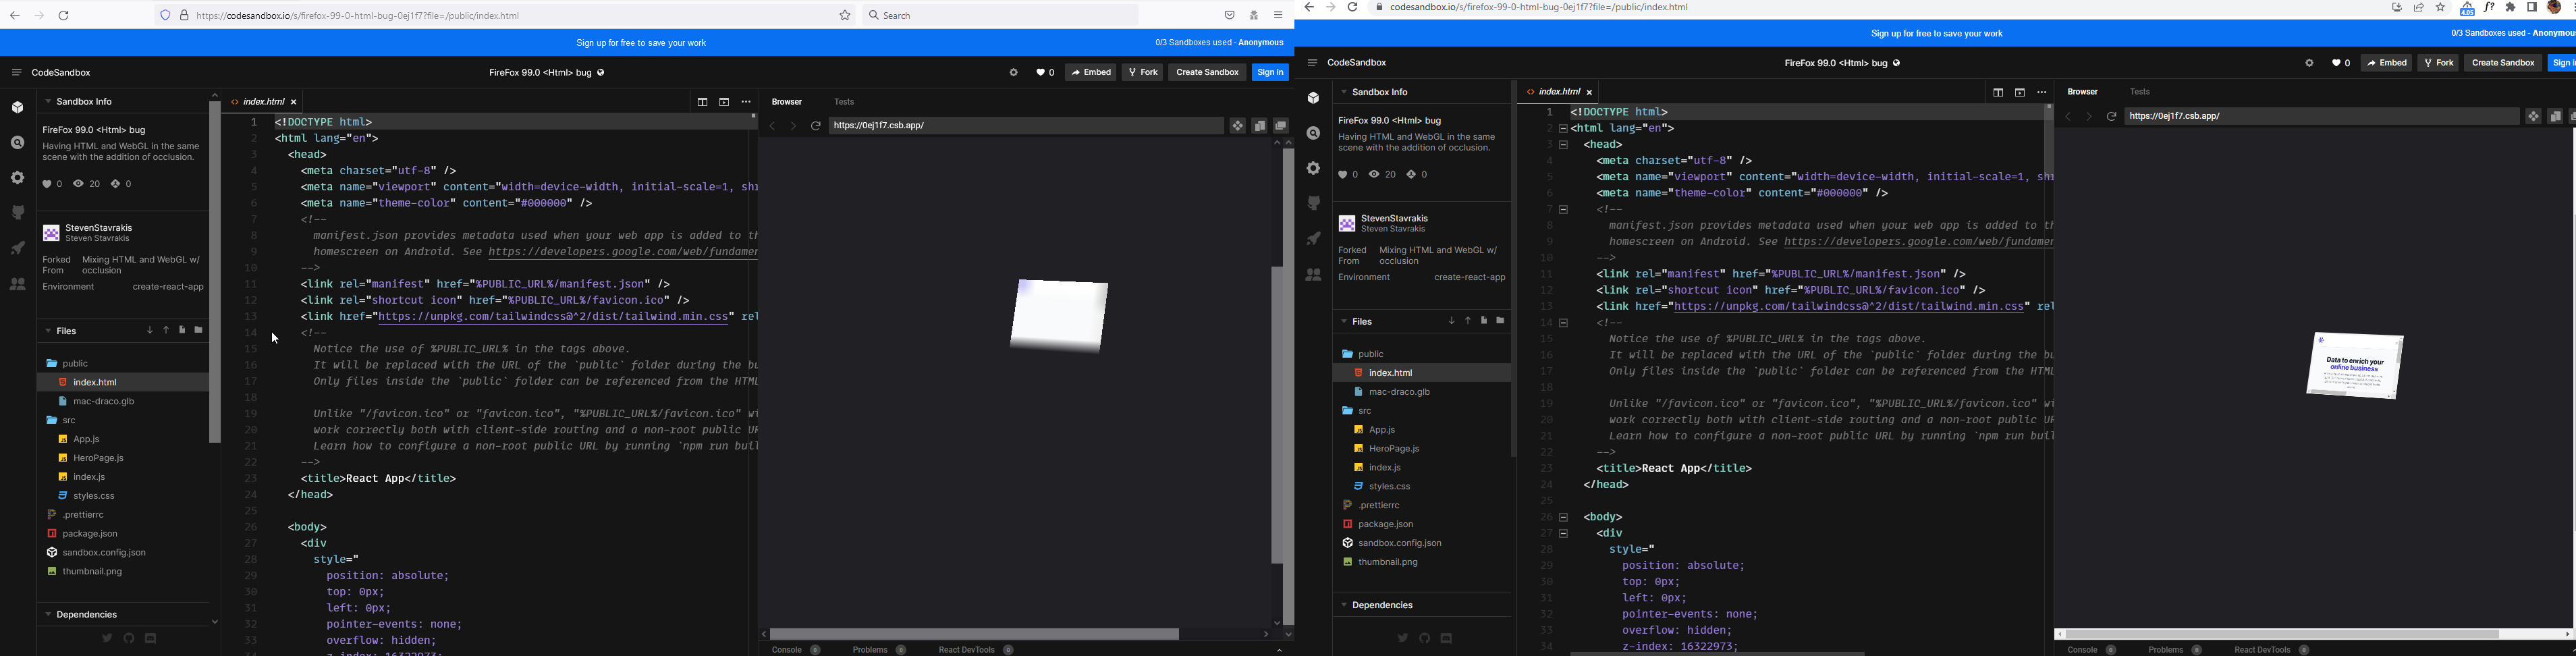Open the Deployment rocket panel in sidebar
Screen dimensions: 2576x656
click(x=17, y=248)
